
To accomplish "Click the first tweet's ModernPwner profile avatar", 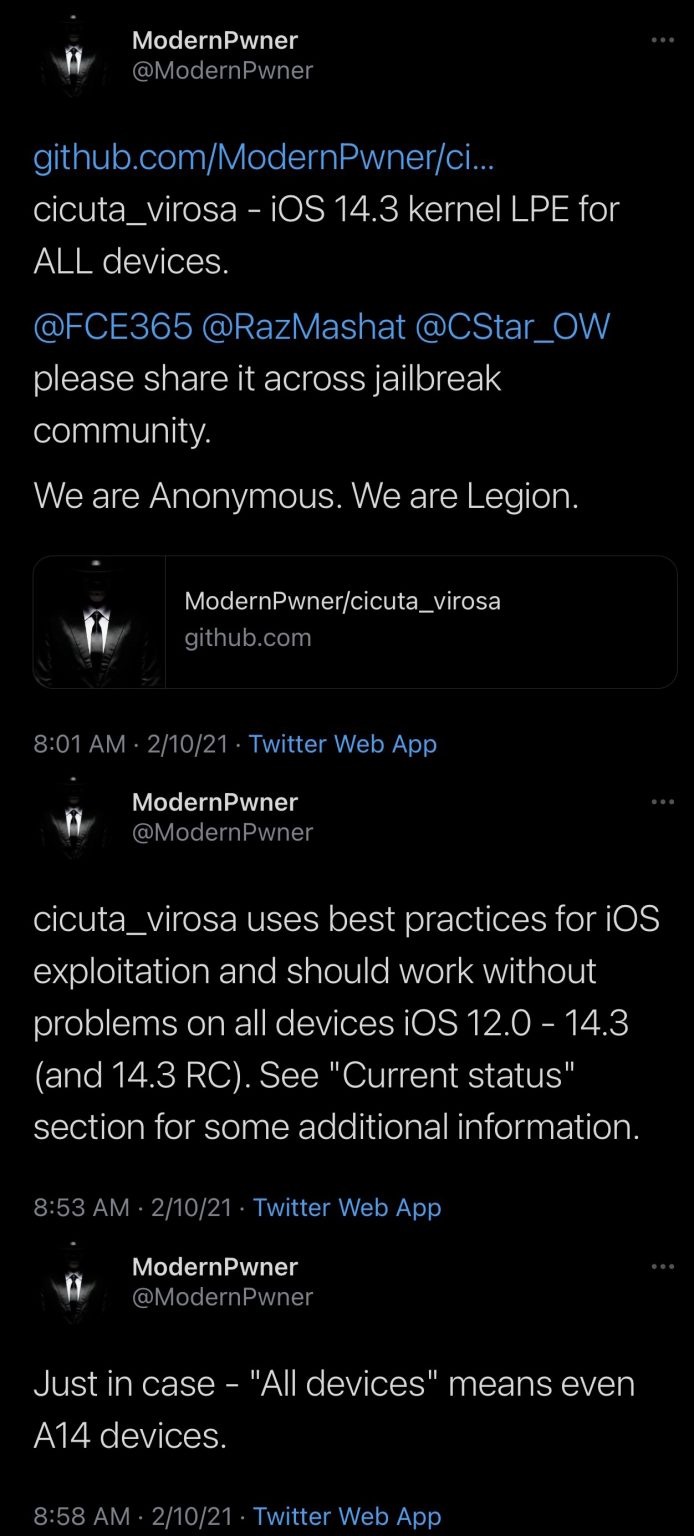I will (x=72, y=57).
